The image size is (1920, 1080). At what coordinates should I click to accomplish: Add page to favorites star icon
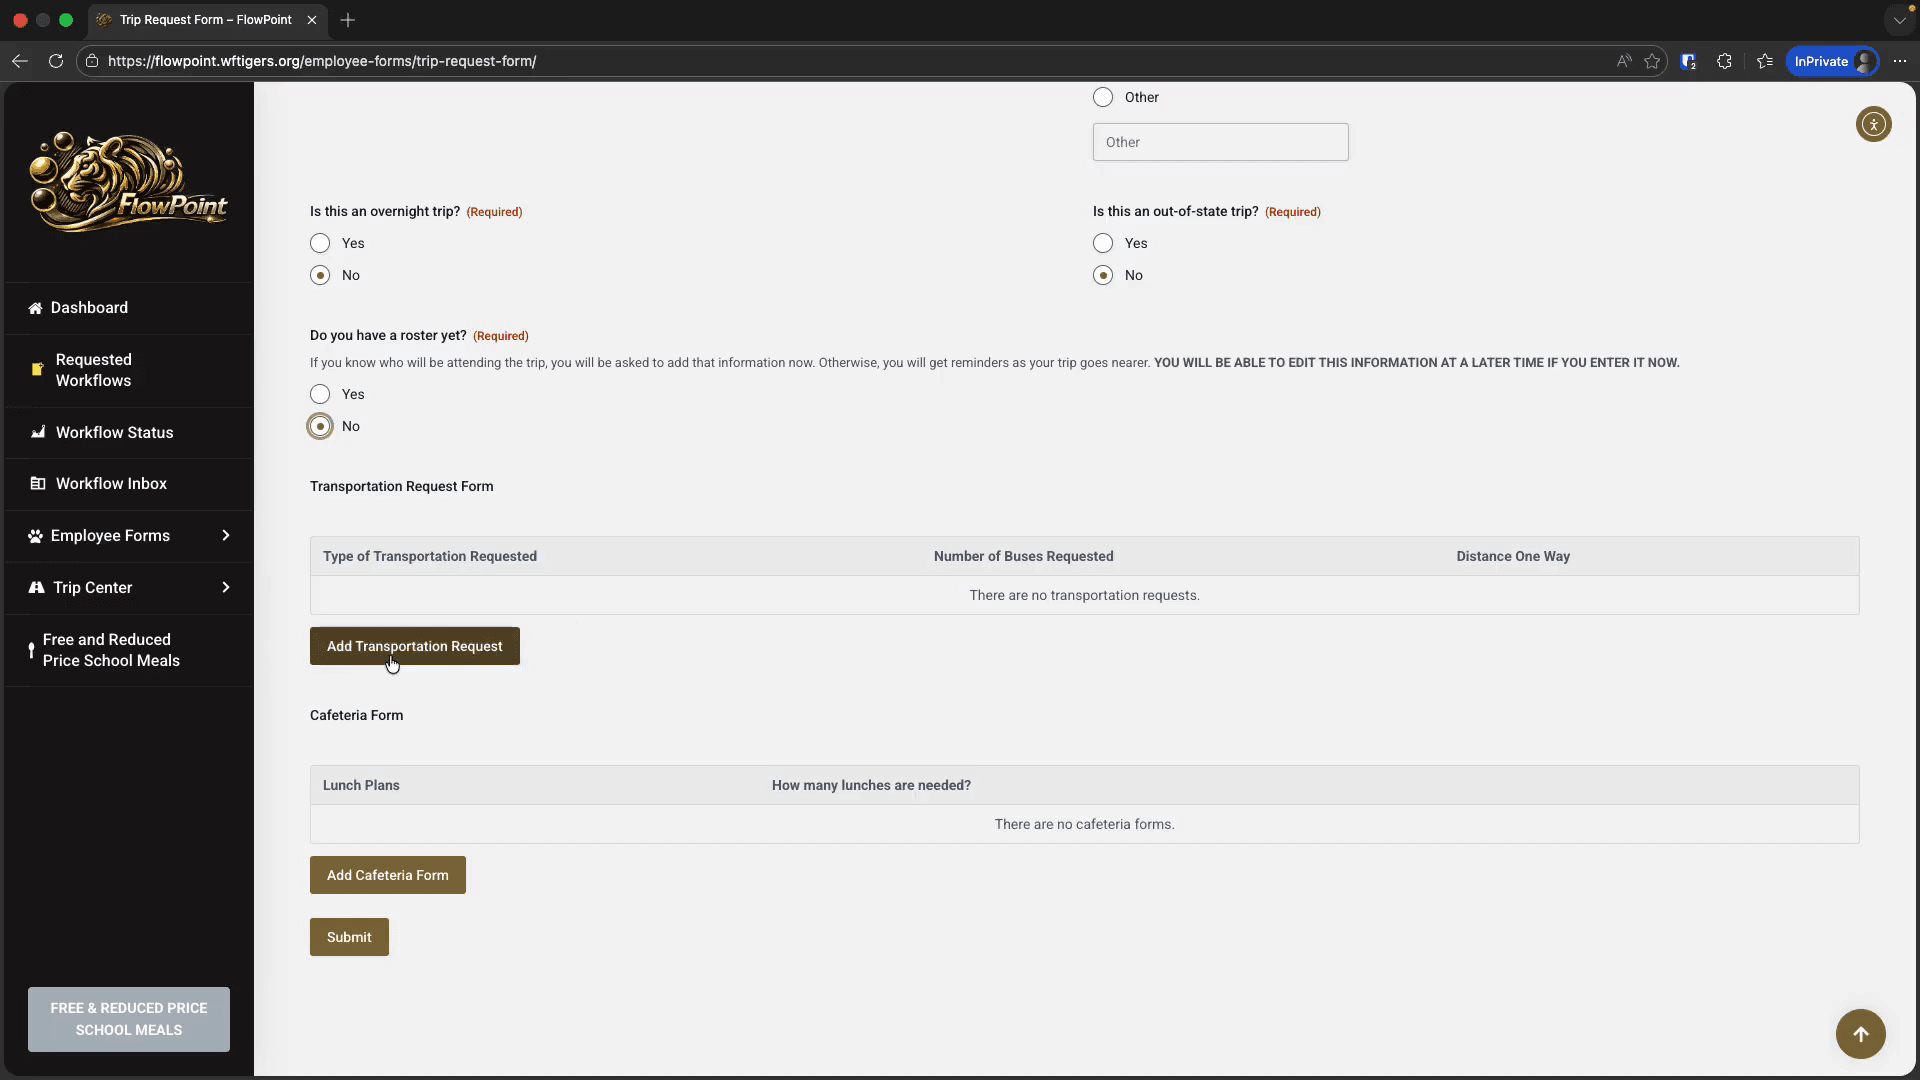[1652, 61]
